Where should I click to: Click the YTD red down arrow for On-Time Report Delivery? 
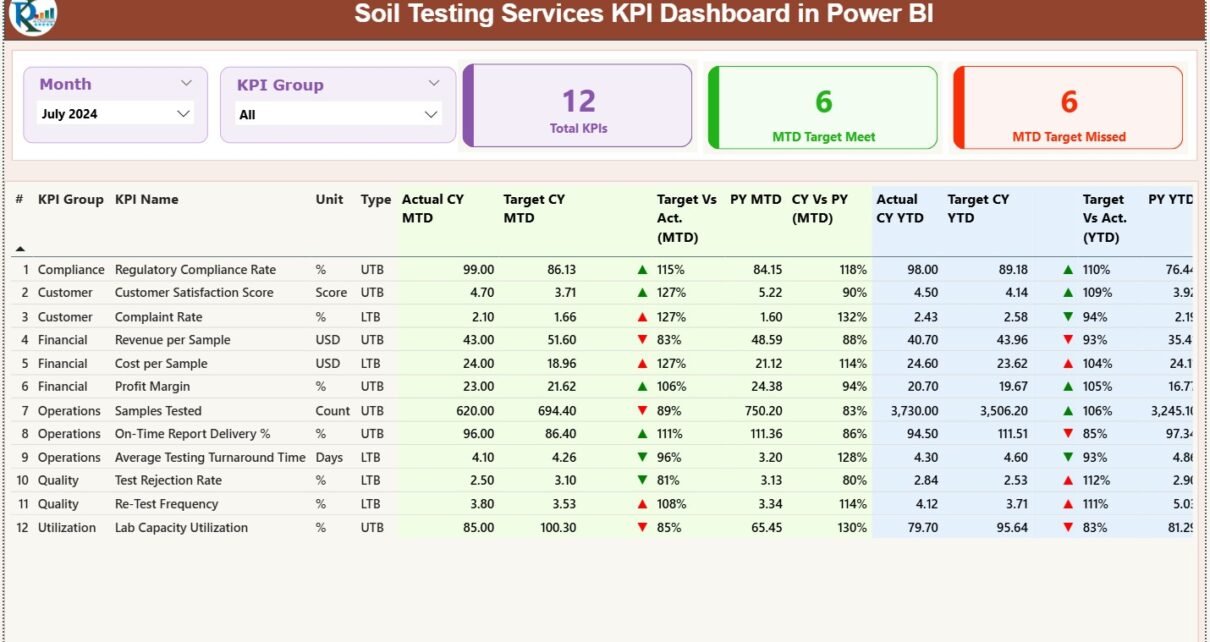[1068, 434]
